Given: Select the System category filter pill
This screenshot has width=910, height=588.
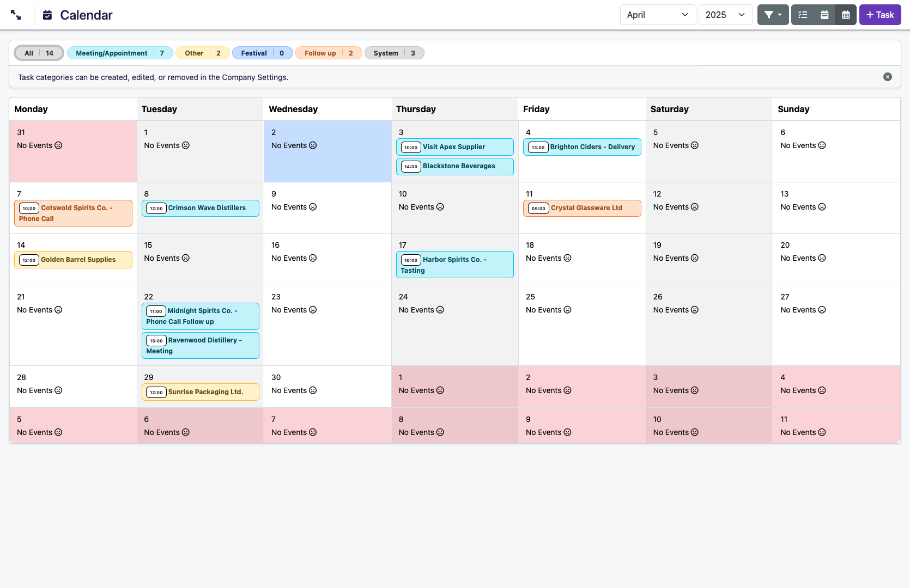Looking at the screenshot, I should 394,53.
